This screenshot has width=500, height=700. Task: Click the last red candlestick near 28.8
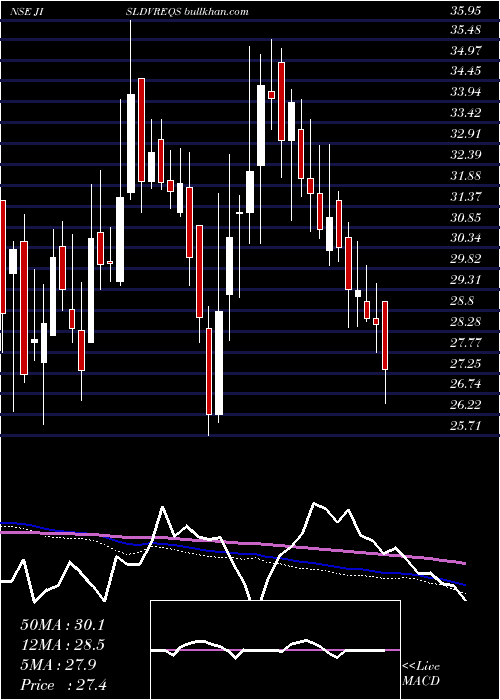coord(385,336)
